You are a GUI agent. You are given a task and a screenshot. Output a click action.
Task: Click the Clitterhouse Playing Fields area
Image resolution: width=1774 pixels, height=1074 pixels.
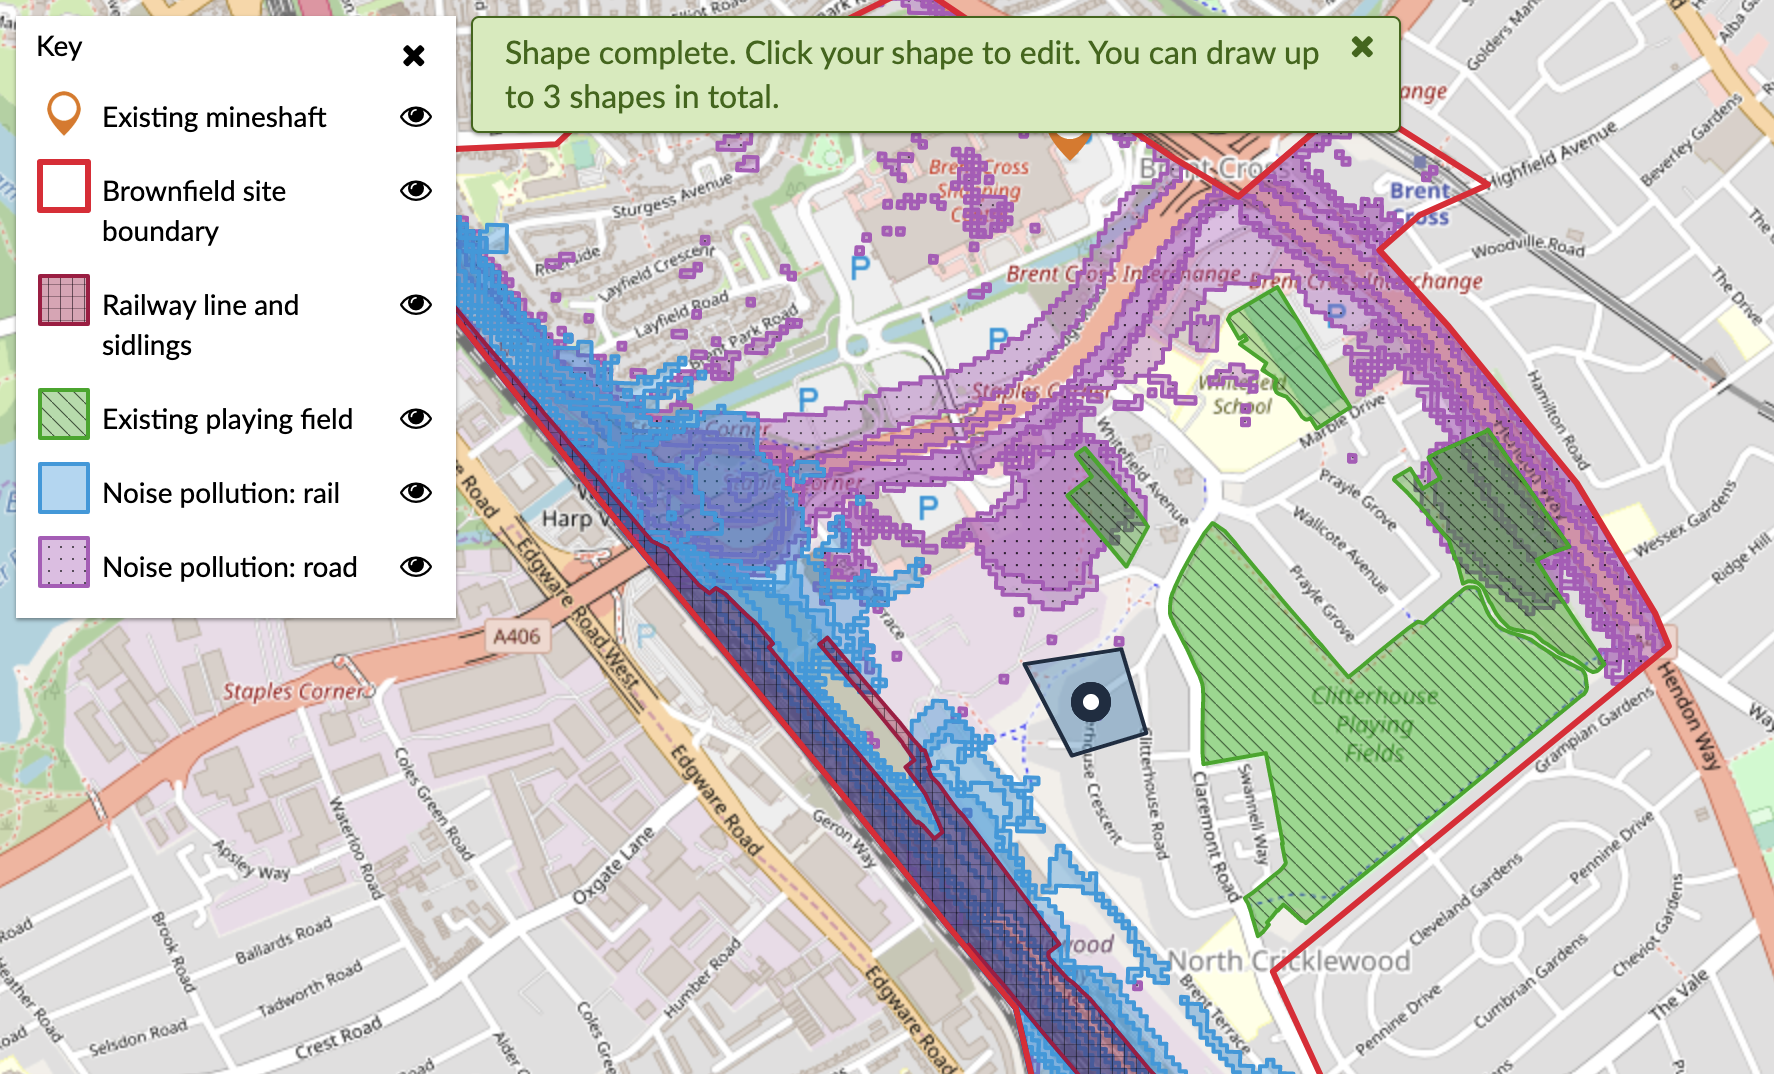(x=1375, y=724)
